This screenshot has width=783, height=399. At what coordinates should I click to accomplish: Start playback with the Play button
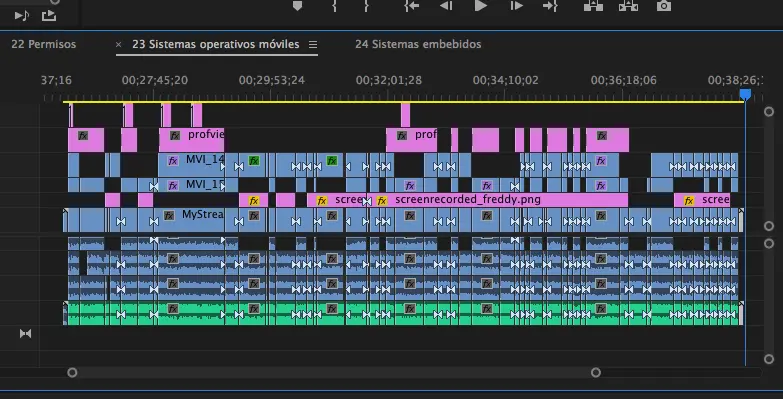point(480,5)
